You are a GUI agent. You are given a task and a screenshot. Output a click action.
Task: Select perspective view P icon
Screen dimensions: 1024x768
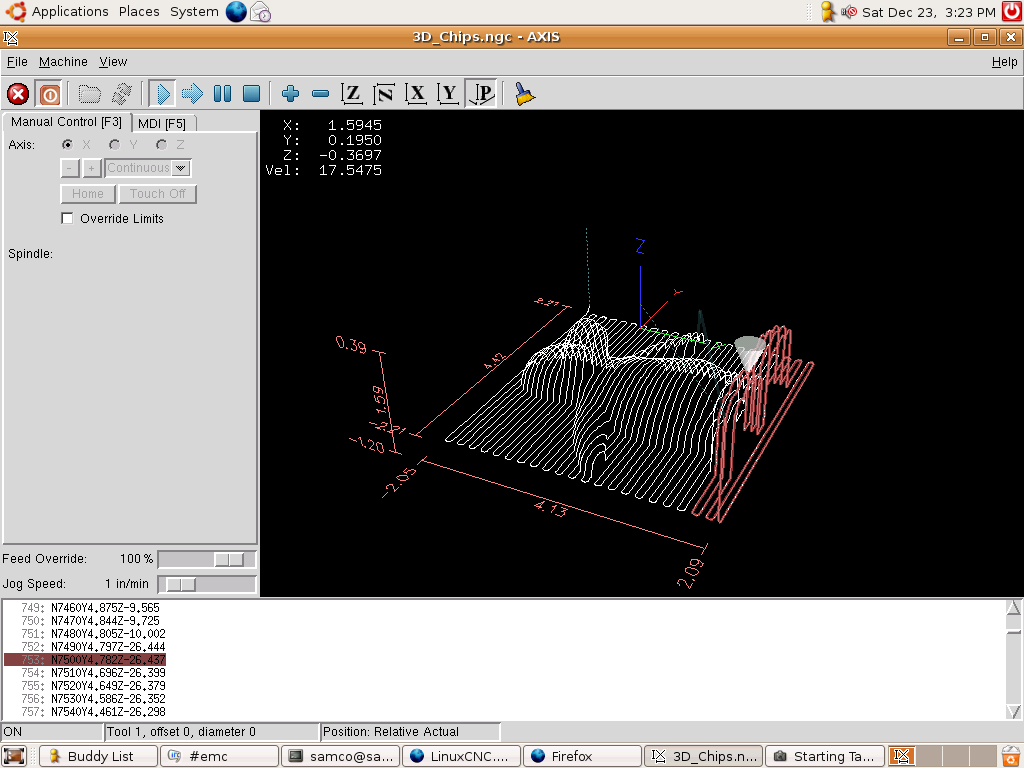coord(482,94)
